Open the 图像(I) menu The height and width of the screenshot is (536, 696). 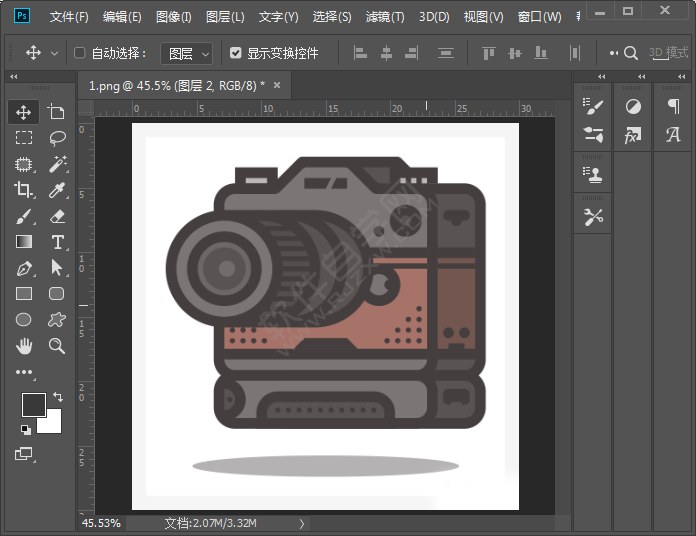click(174, 17)
